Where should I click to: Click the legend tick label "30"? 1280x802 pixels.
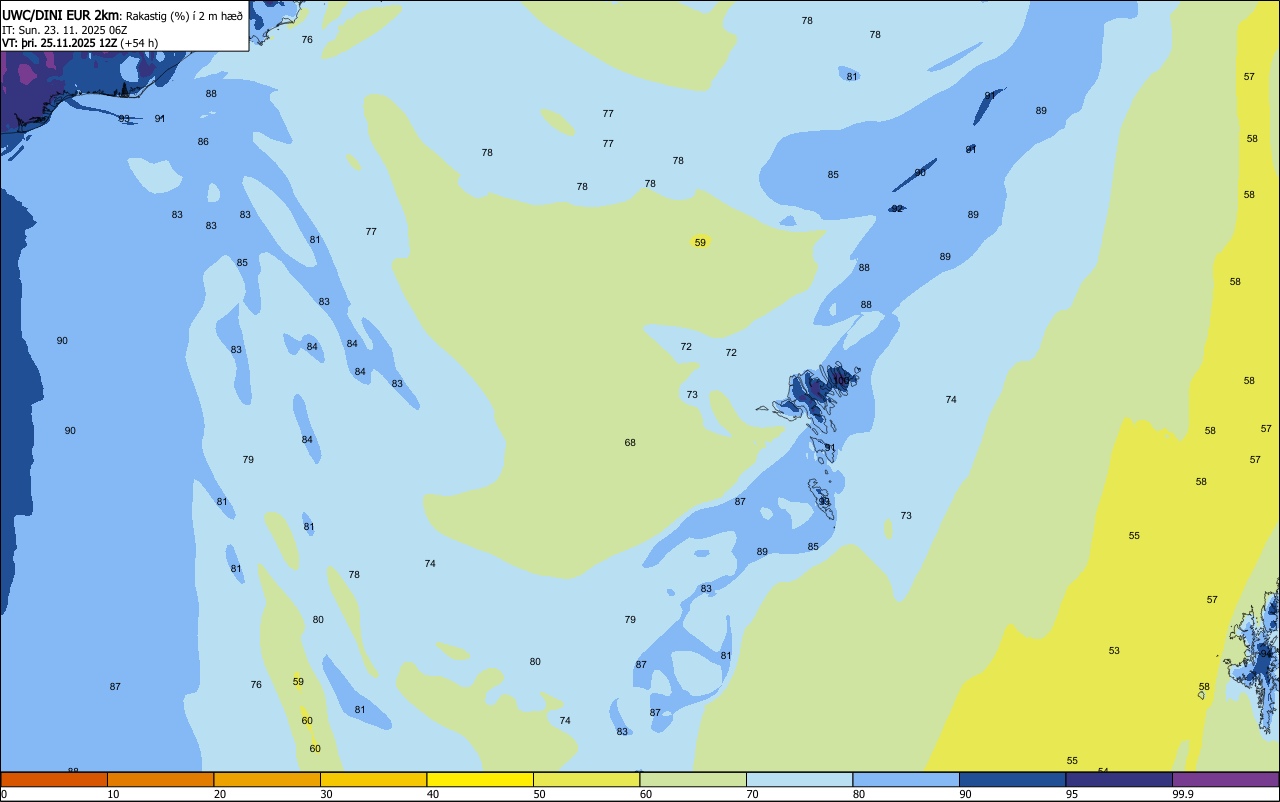tap(326, 794)
